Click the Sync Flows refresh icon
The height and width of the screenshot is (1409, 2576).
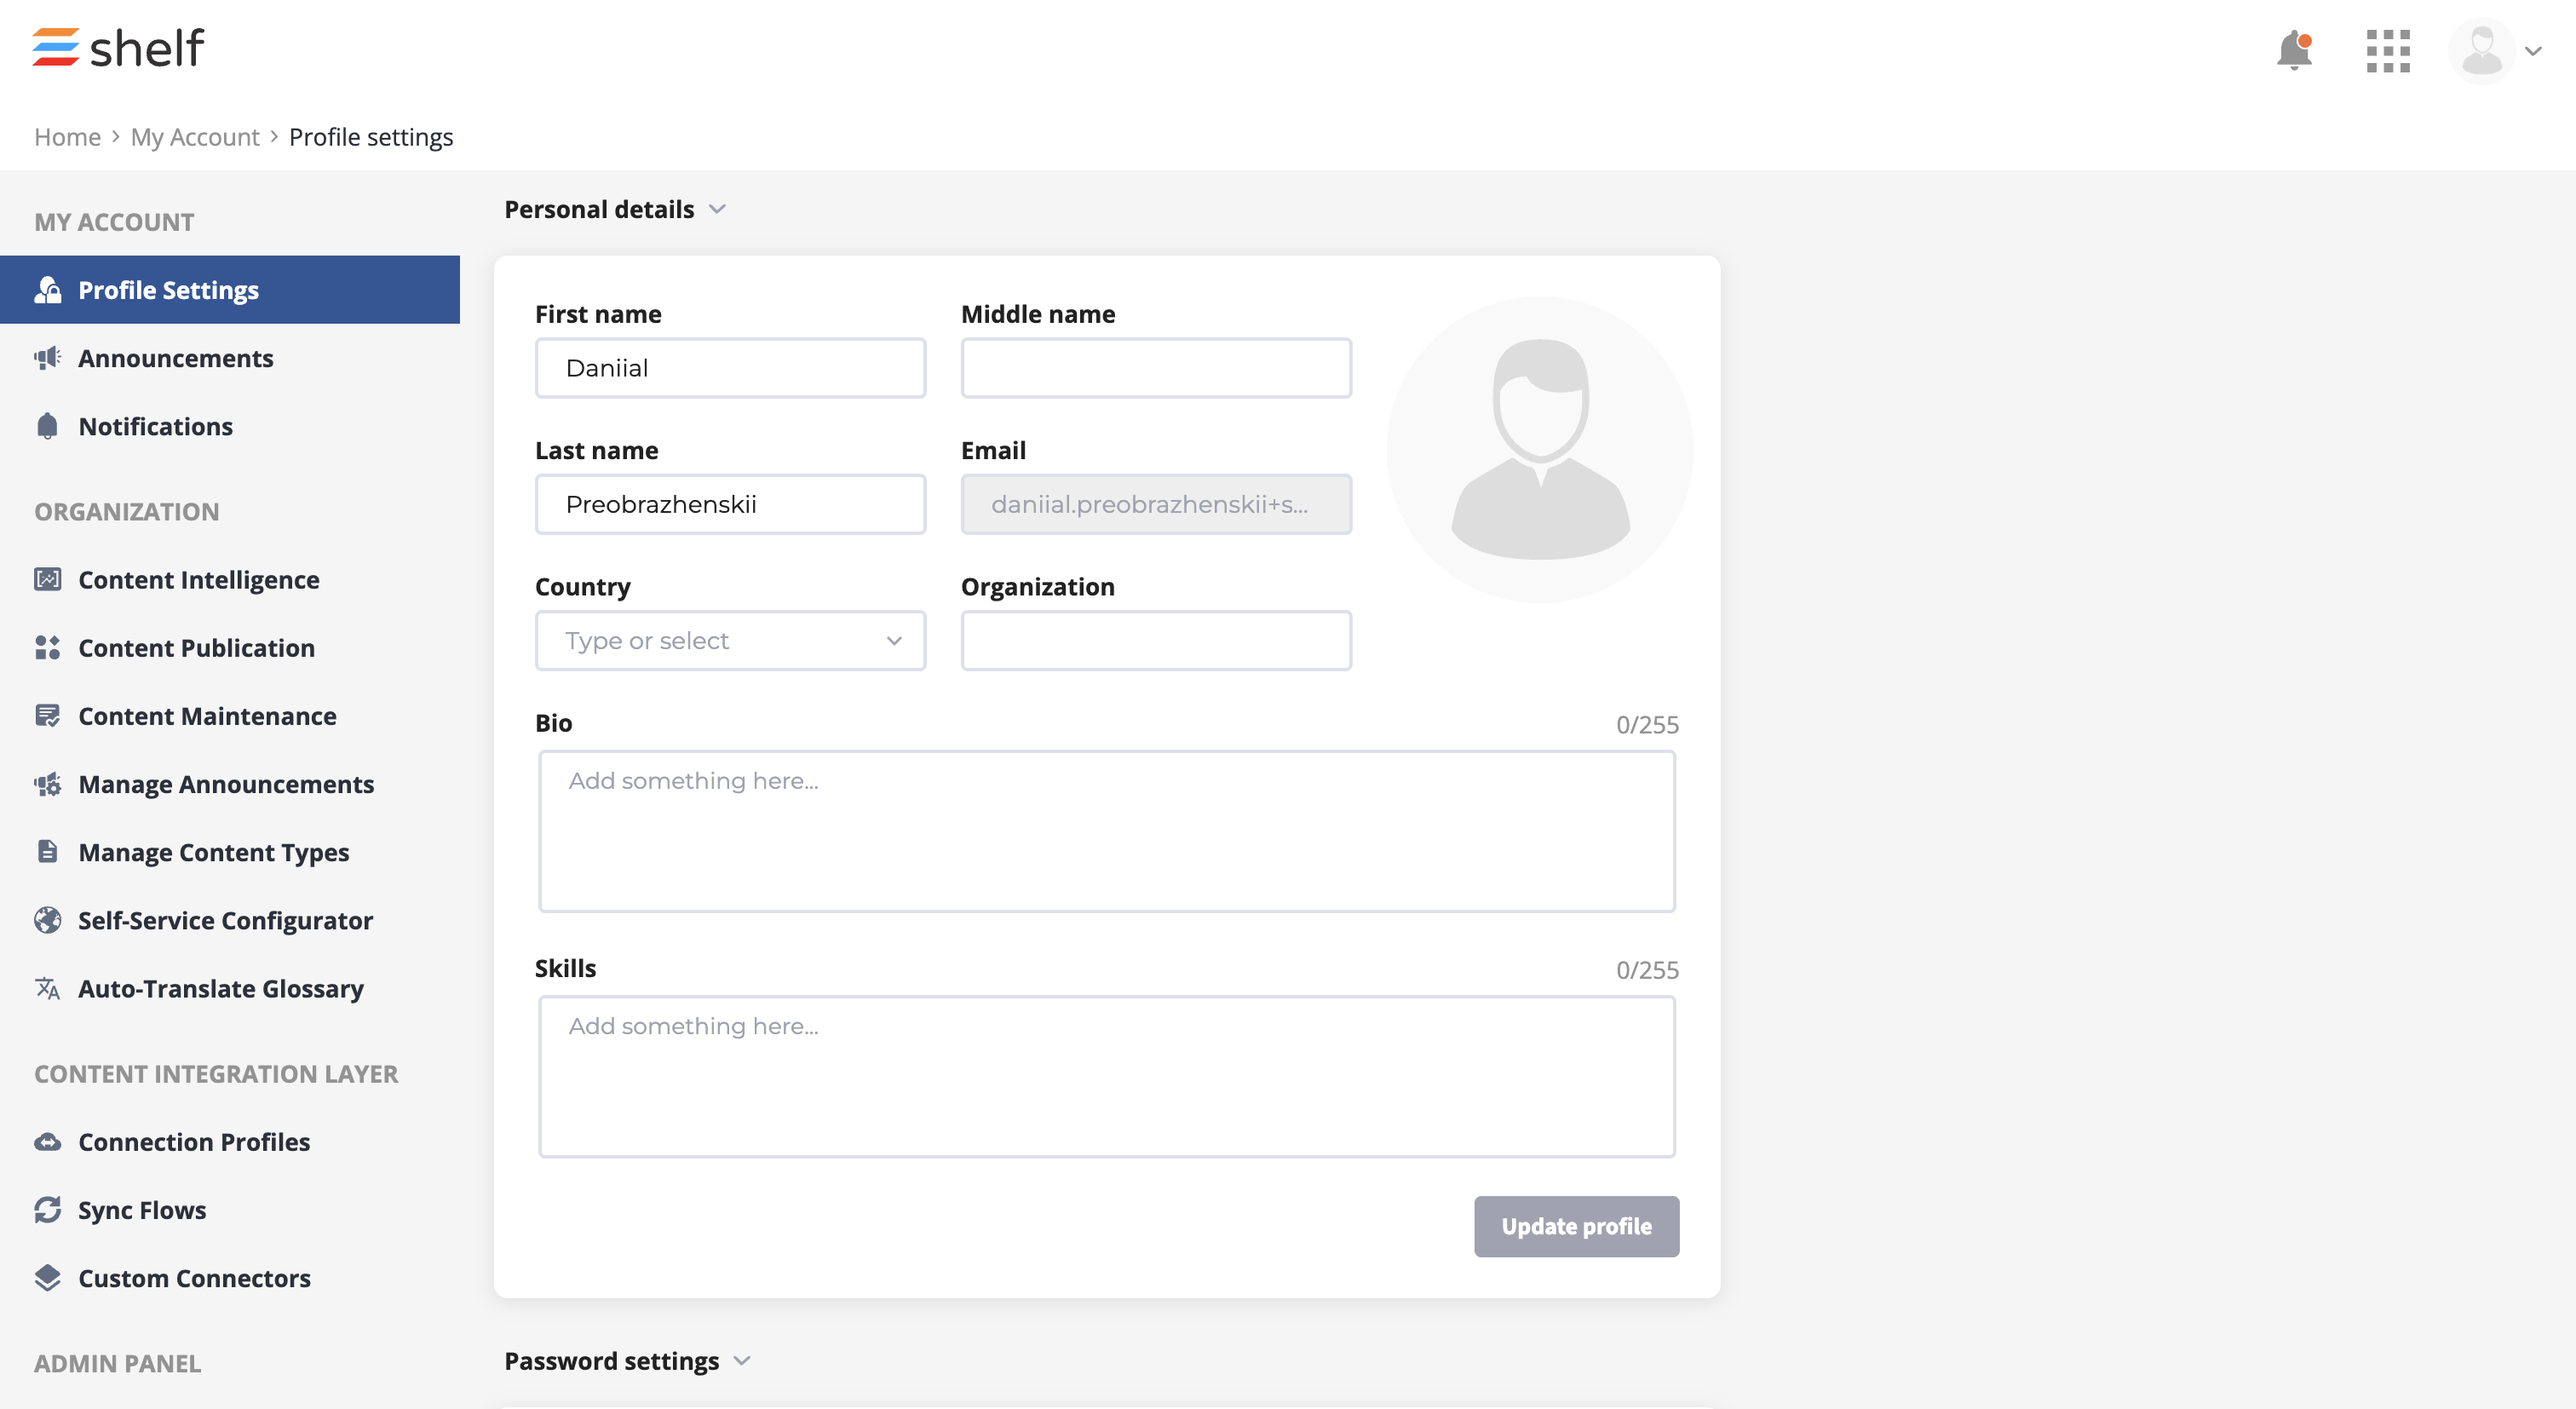tap(47, 1210)
